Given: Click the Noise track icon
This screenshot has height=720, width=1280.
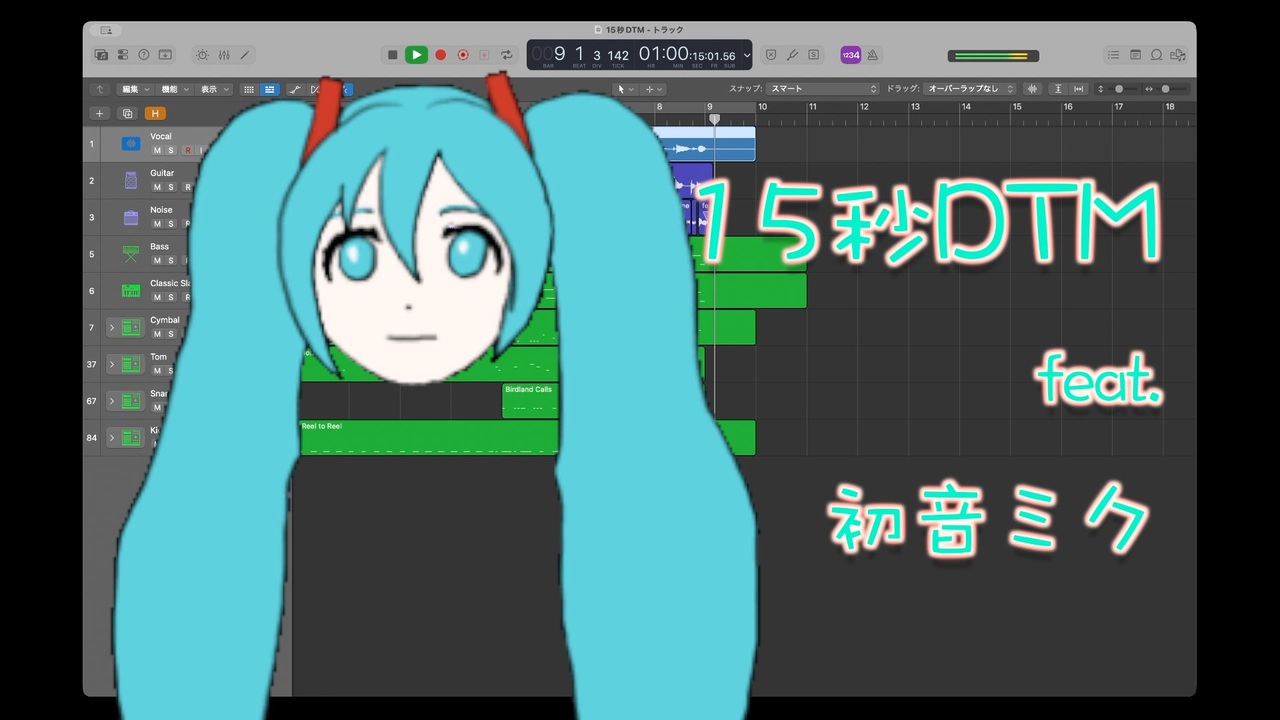Looking at the screenshot, I should pyautogui.click(x=131, y=217).
